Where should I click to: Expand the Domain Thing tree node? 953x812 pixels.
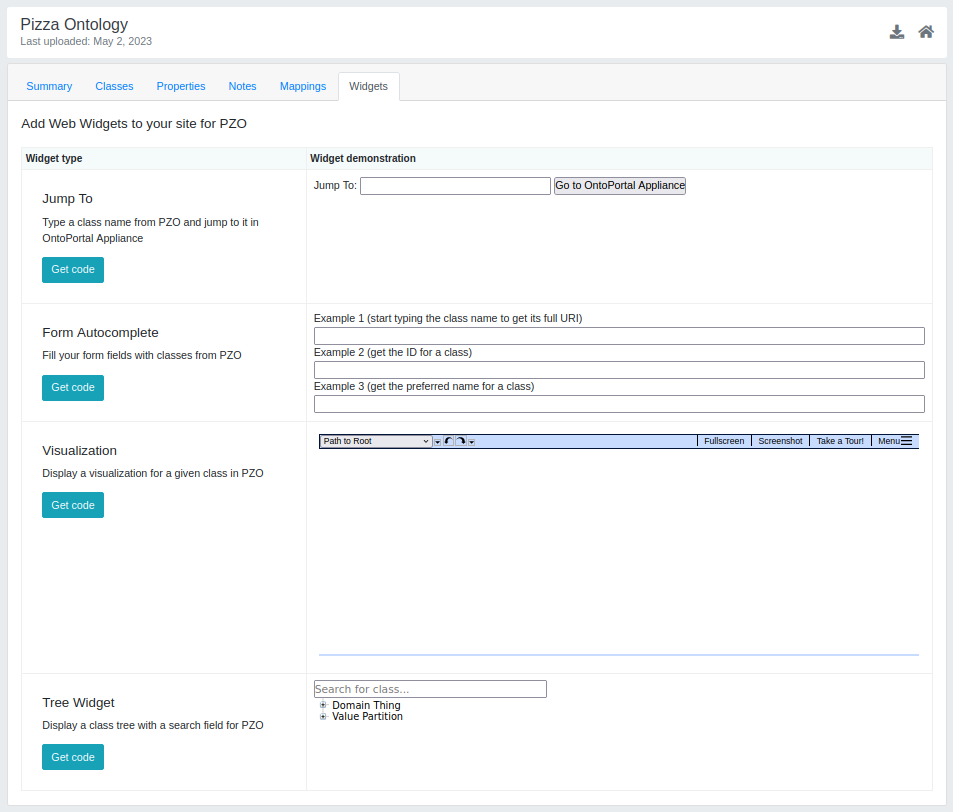click(322, 704)
